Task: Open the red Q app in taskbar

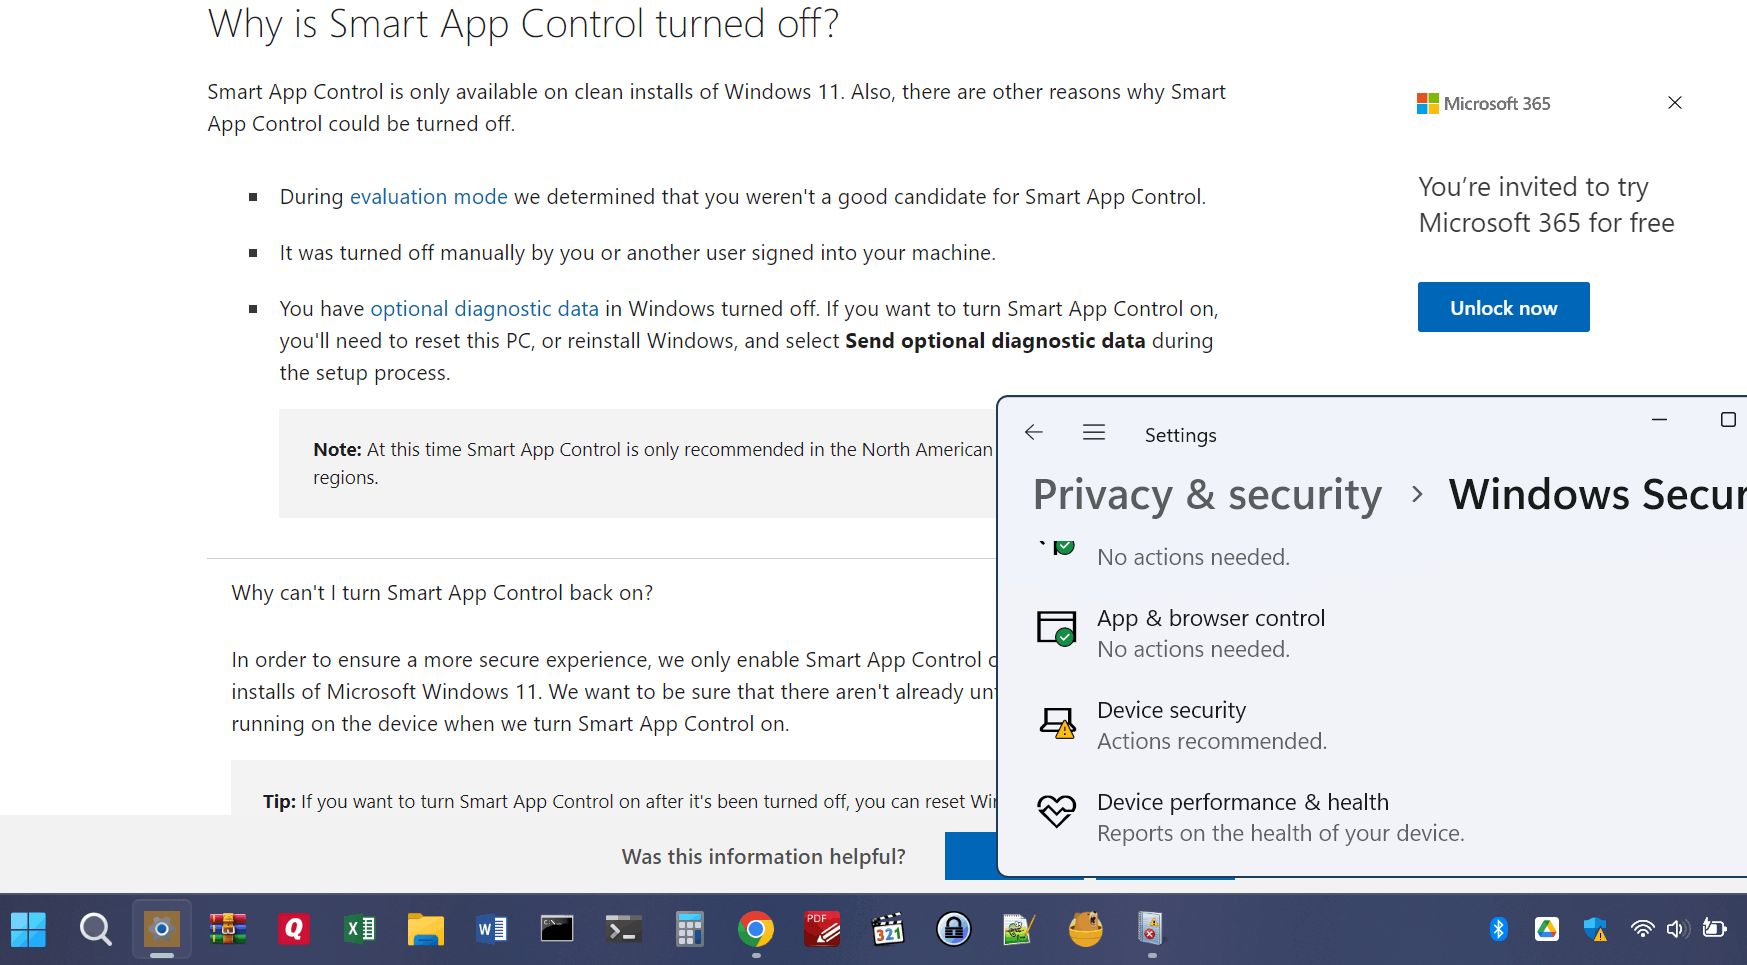Action: [x=293, y=929]
